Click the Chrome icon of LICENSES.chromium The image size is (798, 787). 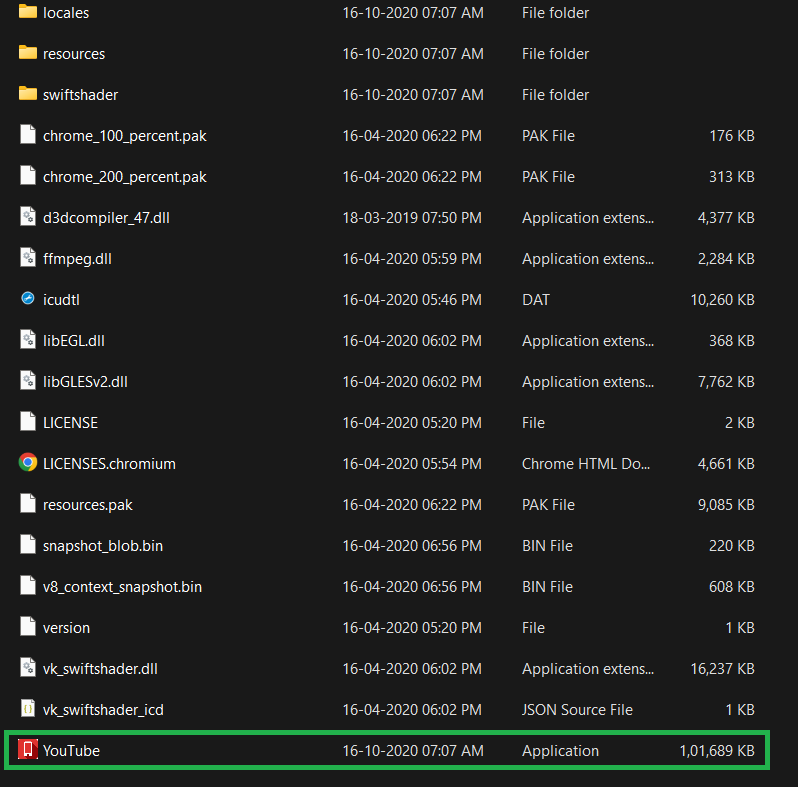point(27,462)
